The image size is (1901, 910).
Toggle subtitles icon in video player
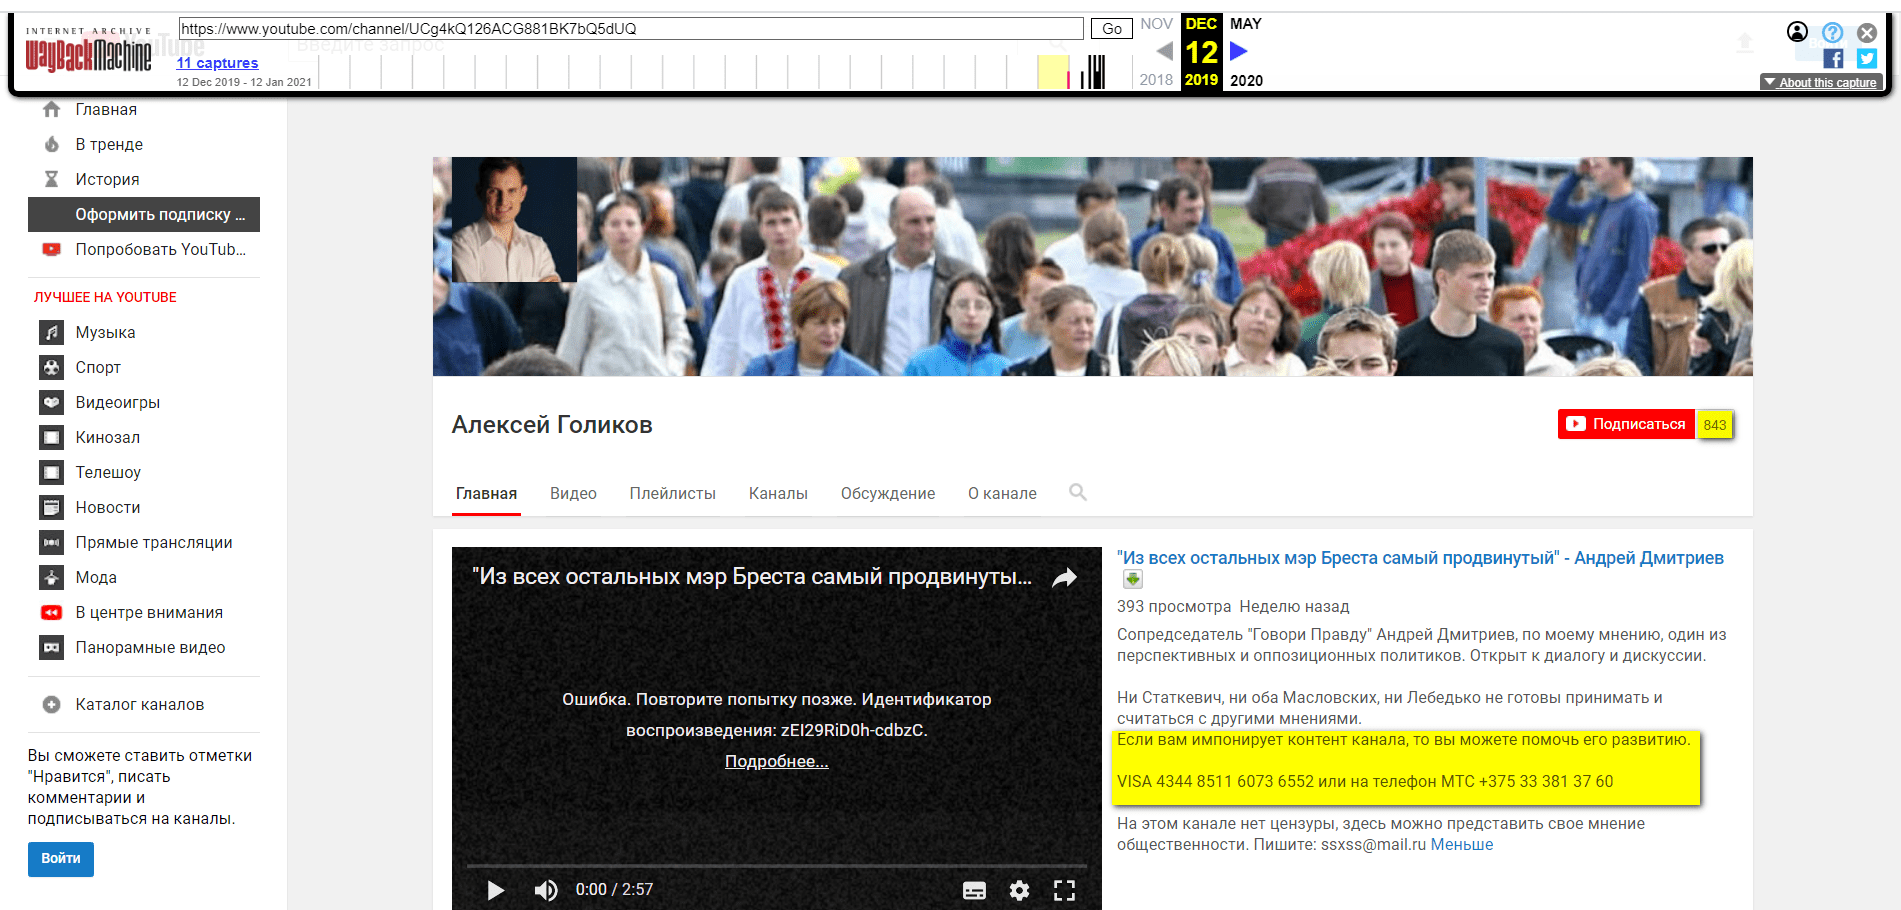coord(974,890)
